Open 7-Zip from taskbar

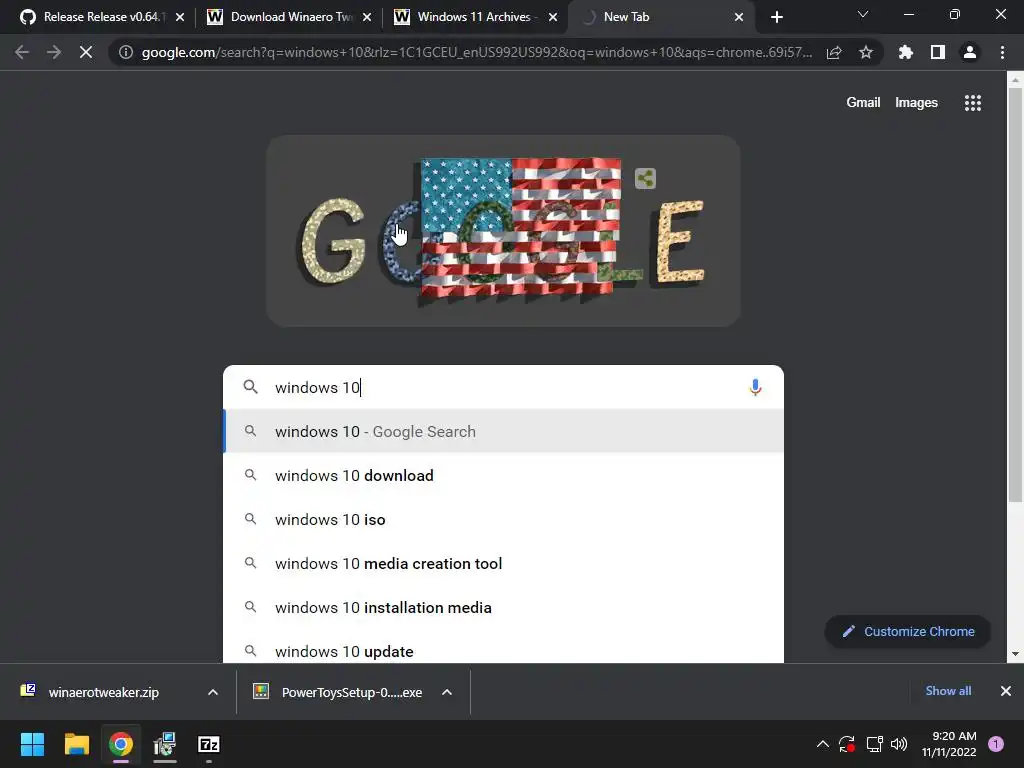(x=209, y=744)
